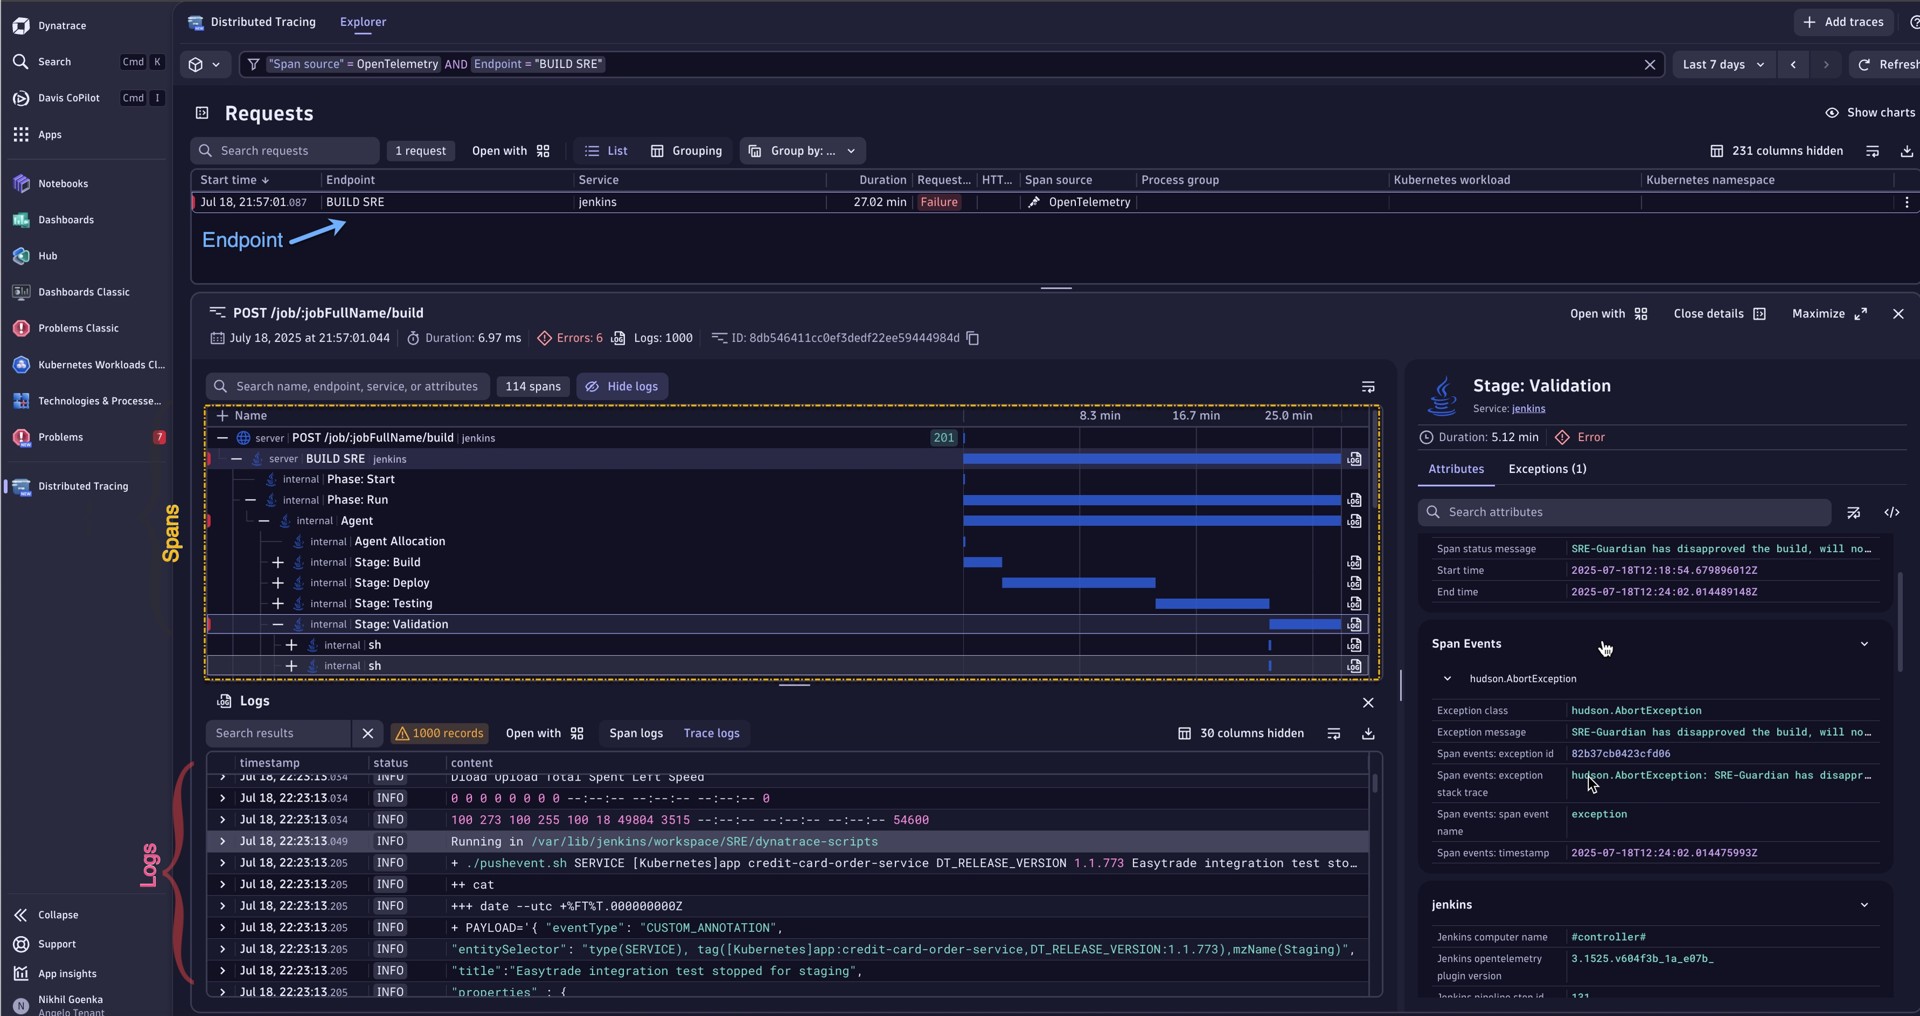Open the Last 7 days timeframe dropdown

point(1723,64)
